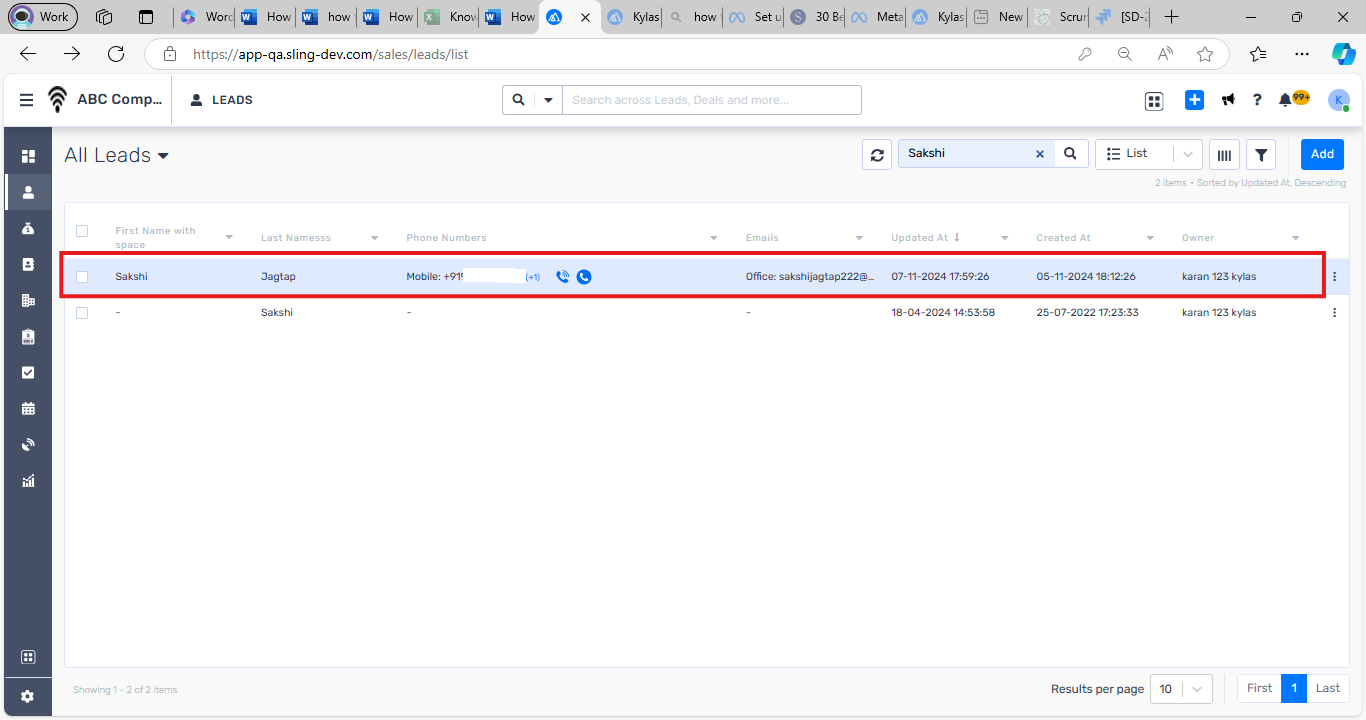Viewport: 1366px width, 720px height.
Task: Open the Tasks checkmark sidebar icon
Action: pyautogui.click(x=28, y=372)
